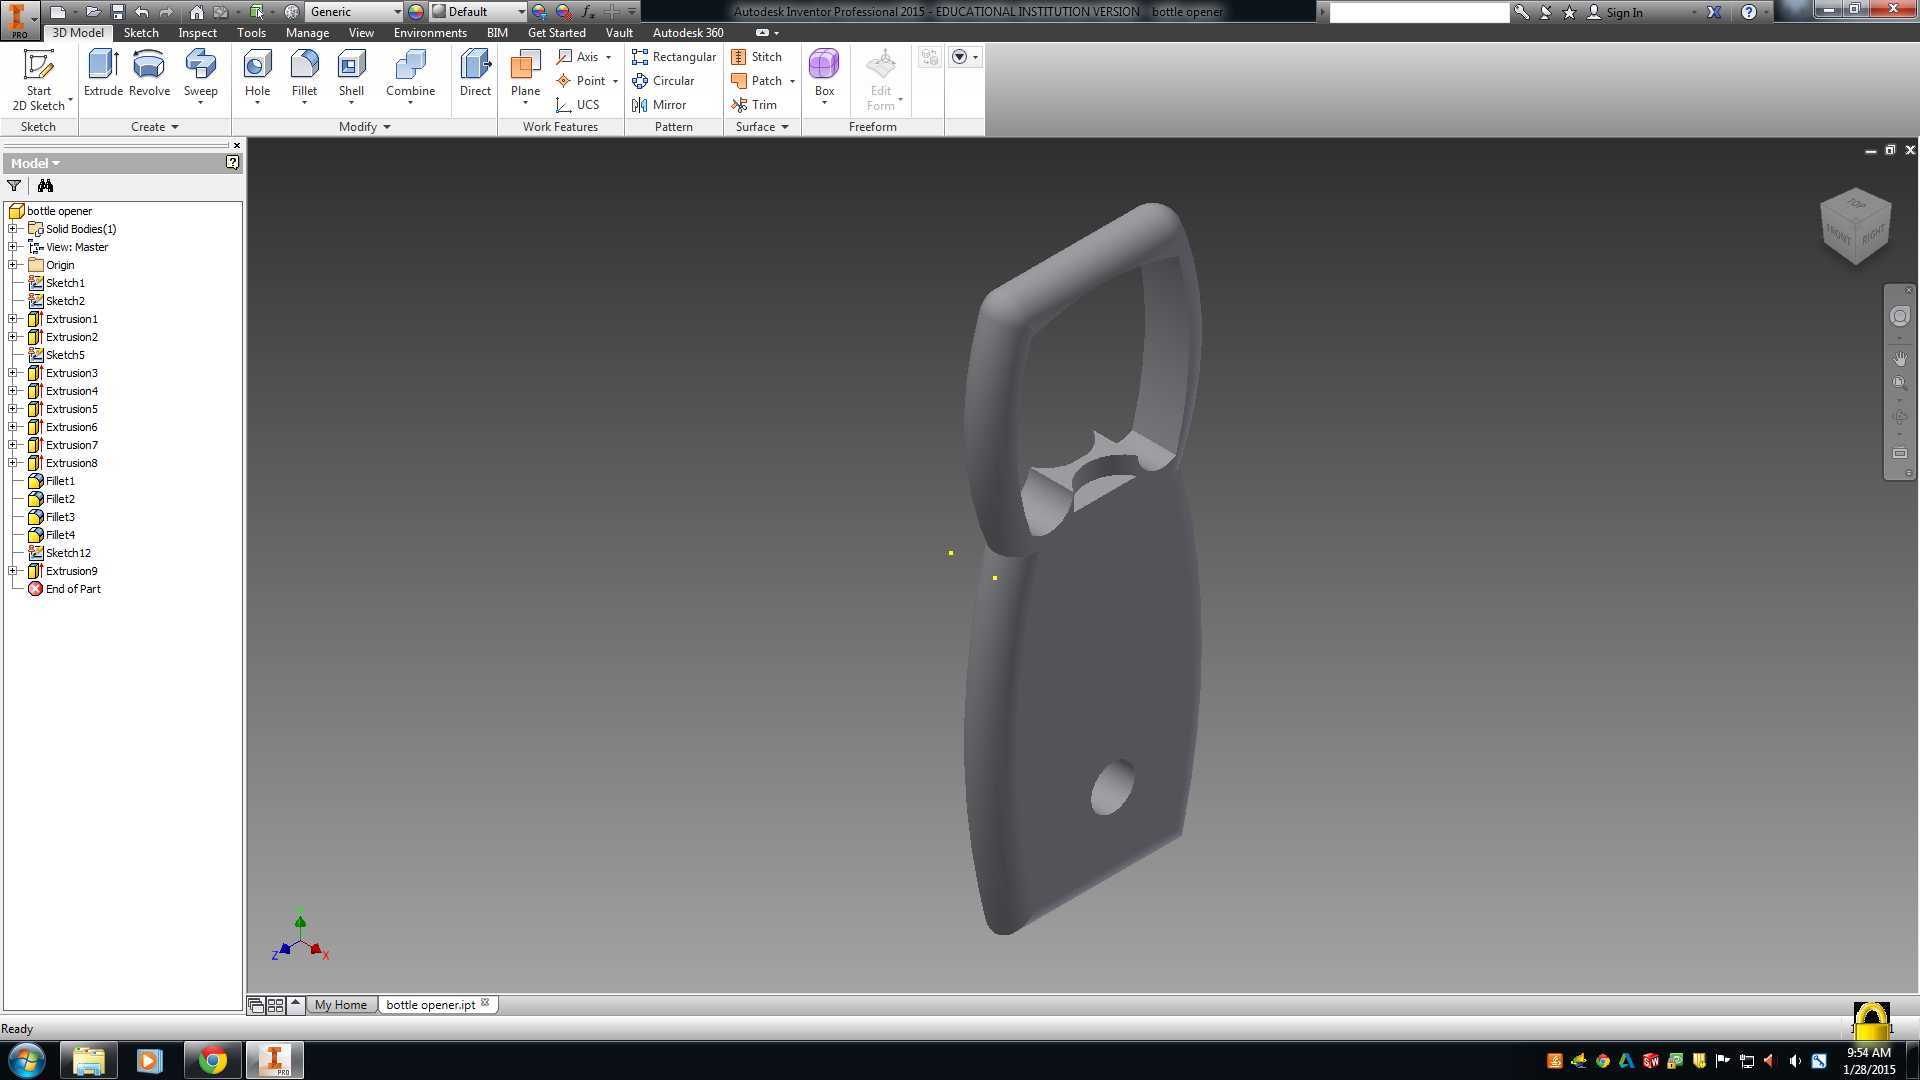Close the bottle opener.ipt tab
The height and width of the screenshot is (1080, 1920).
pos(485,1003)
